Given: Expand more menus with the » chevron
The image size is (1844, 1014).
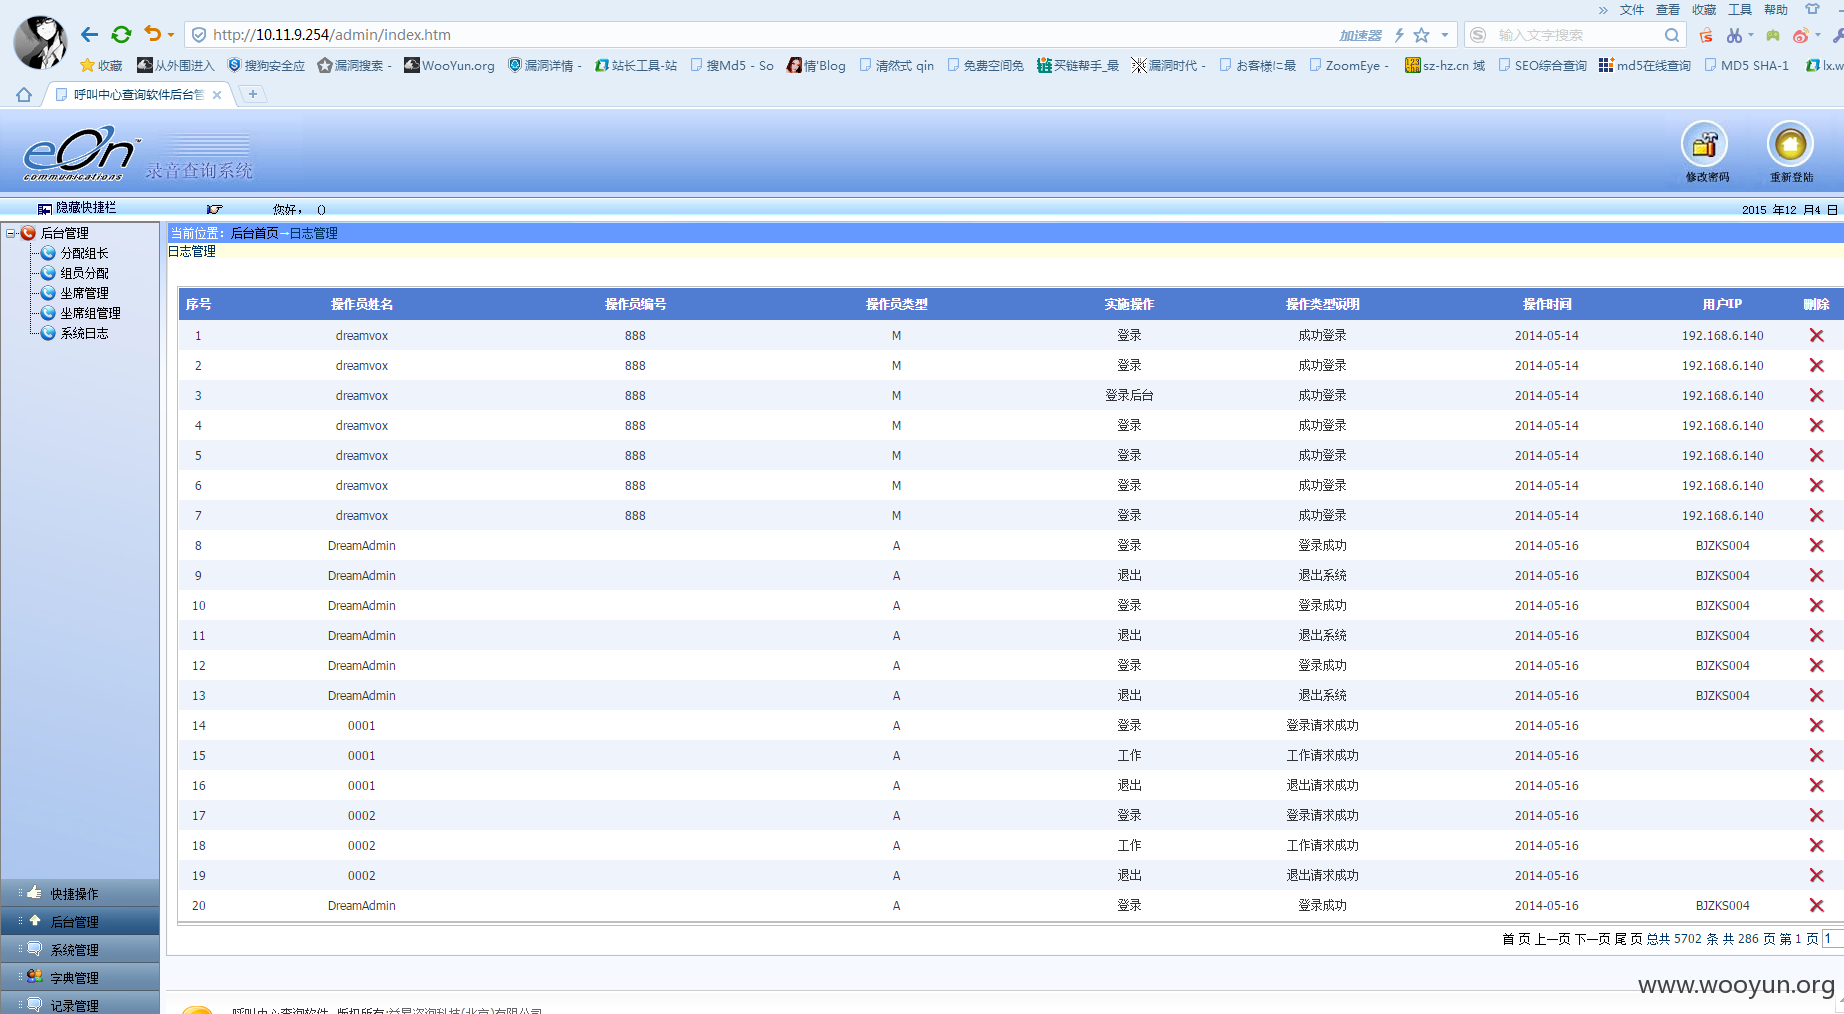Looking at the screenshot, I should tap(1603, 10).
